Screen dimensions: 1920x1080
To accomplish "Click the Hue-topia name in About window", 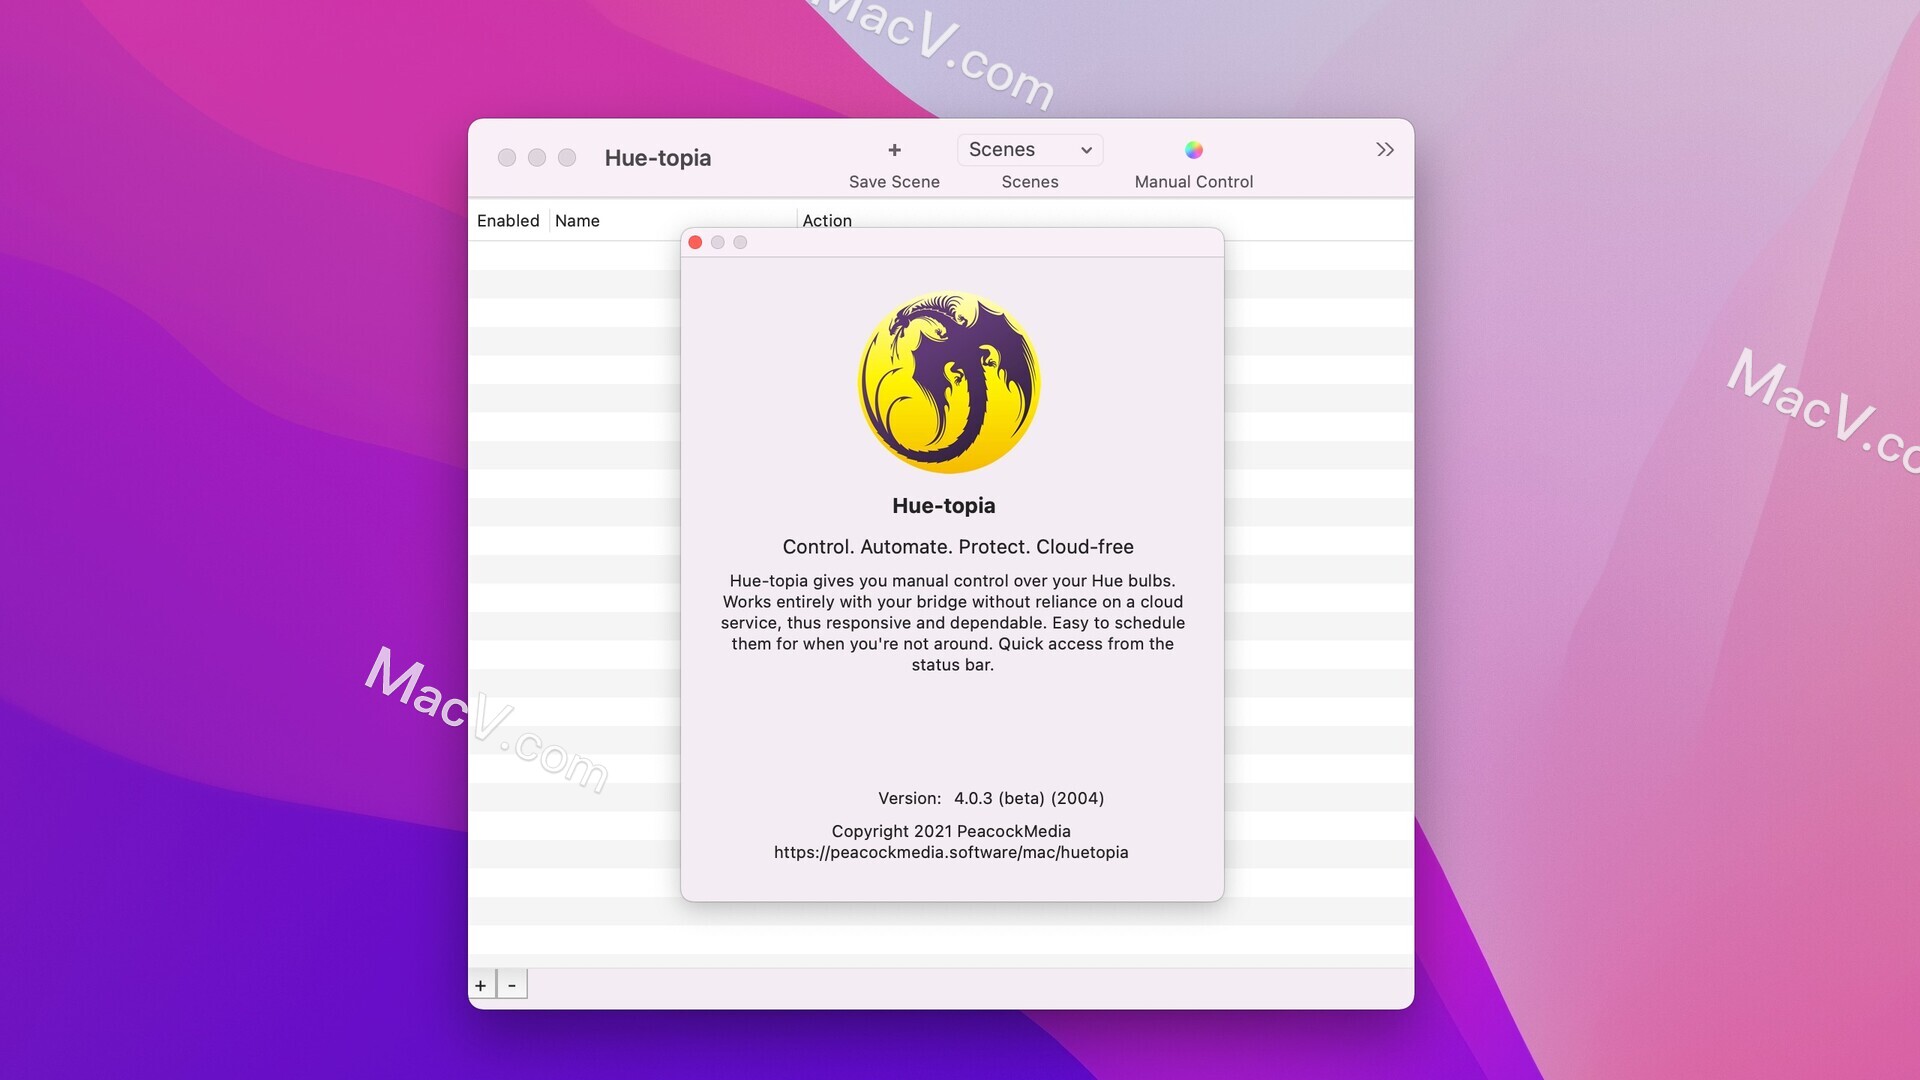I will click(944, 506).
